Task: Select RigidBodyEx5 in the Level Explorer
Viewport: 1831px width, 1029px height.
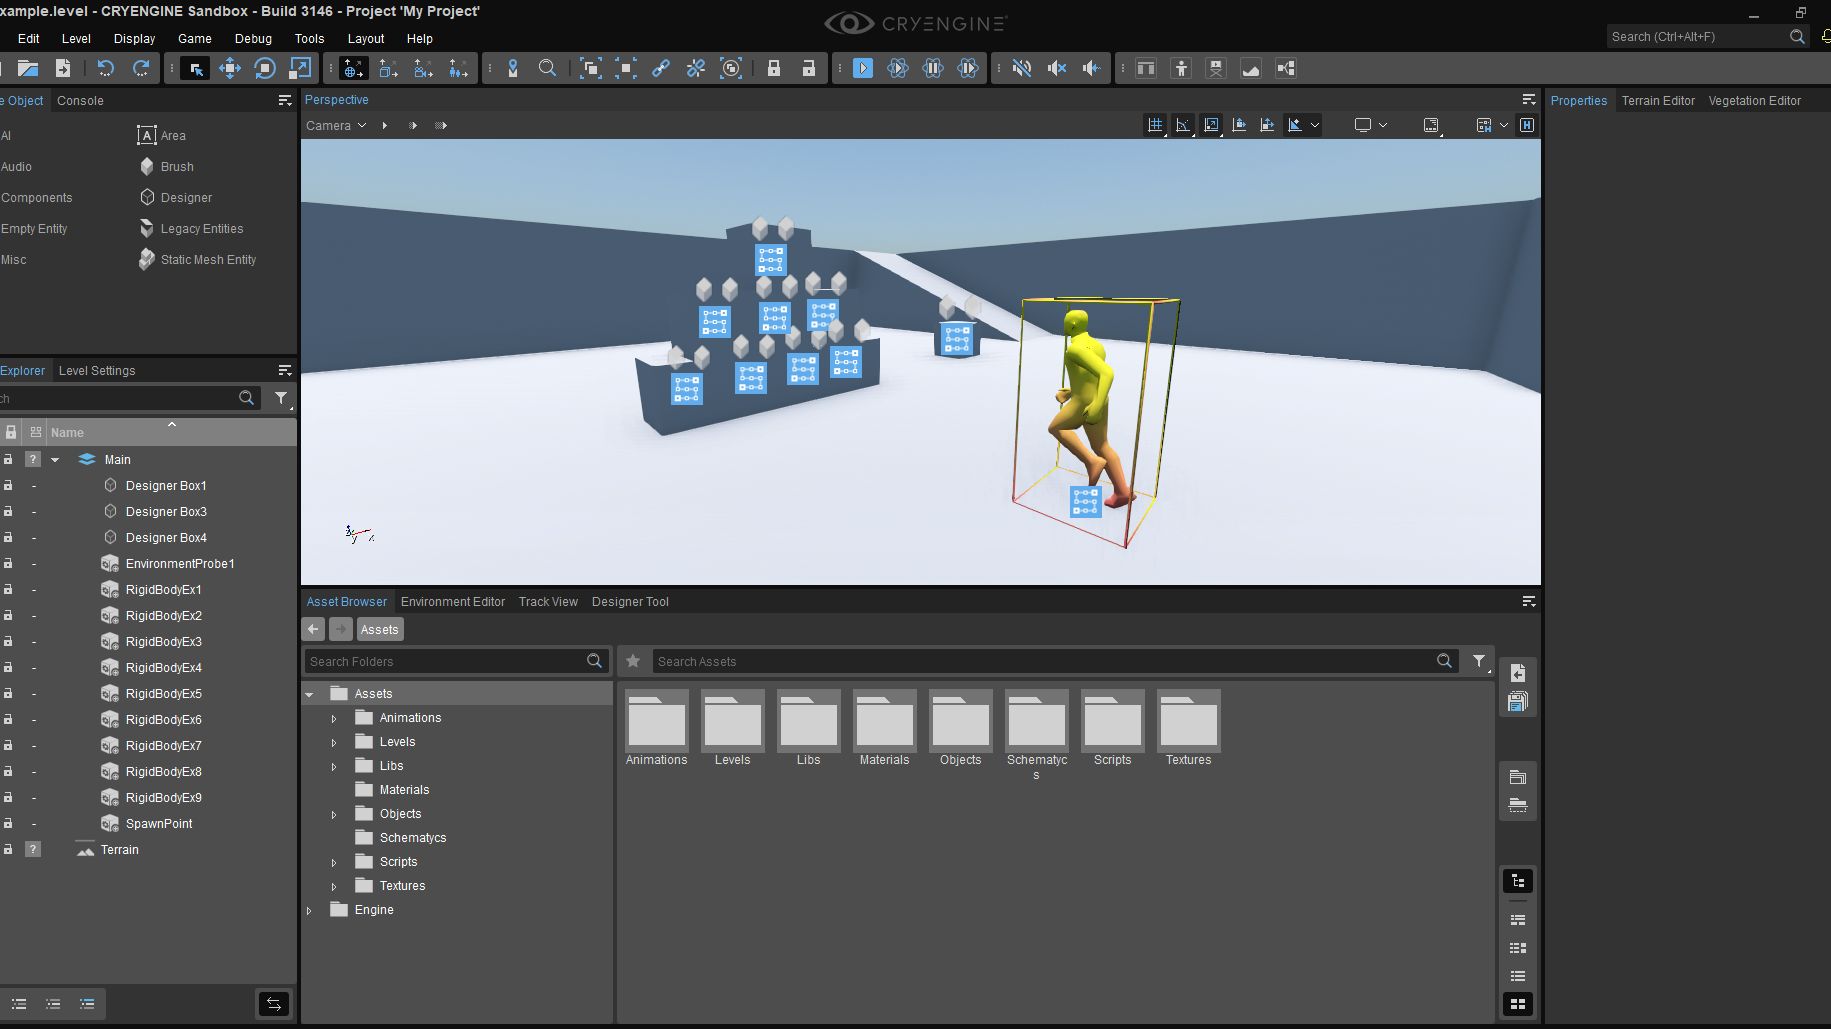Action: point(163,693)
